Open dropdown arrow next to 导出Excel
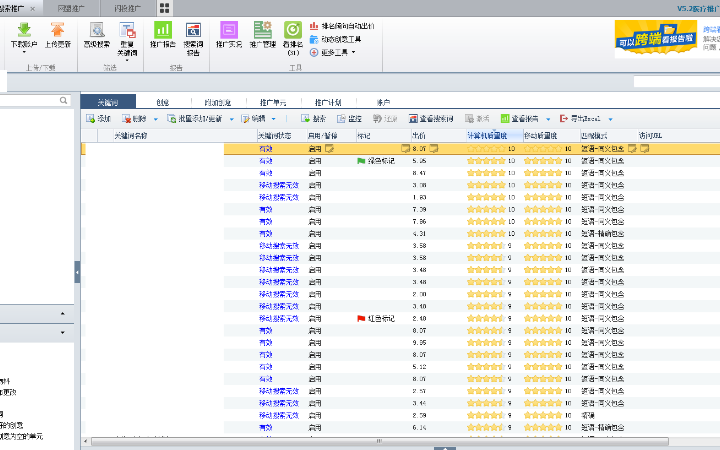Image resolution: width=720 pixels, height=450 pixels. [x=610, y=119]
